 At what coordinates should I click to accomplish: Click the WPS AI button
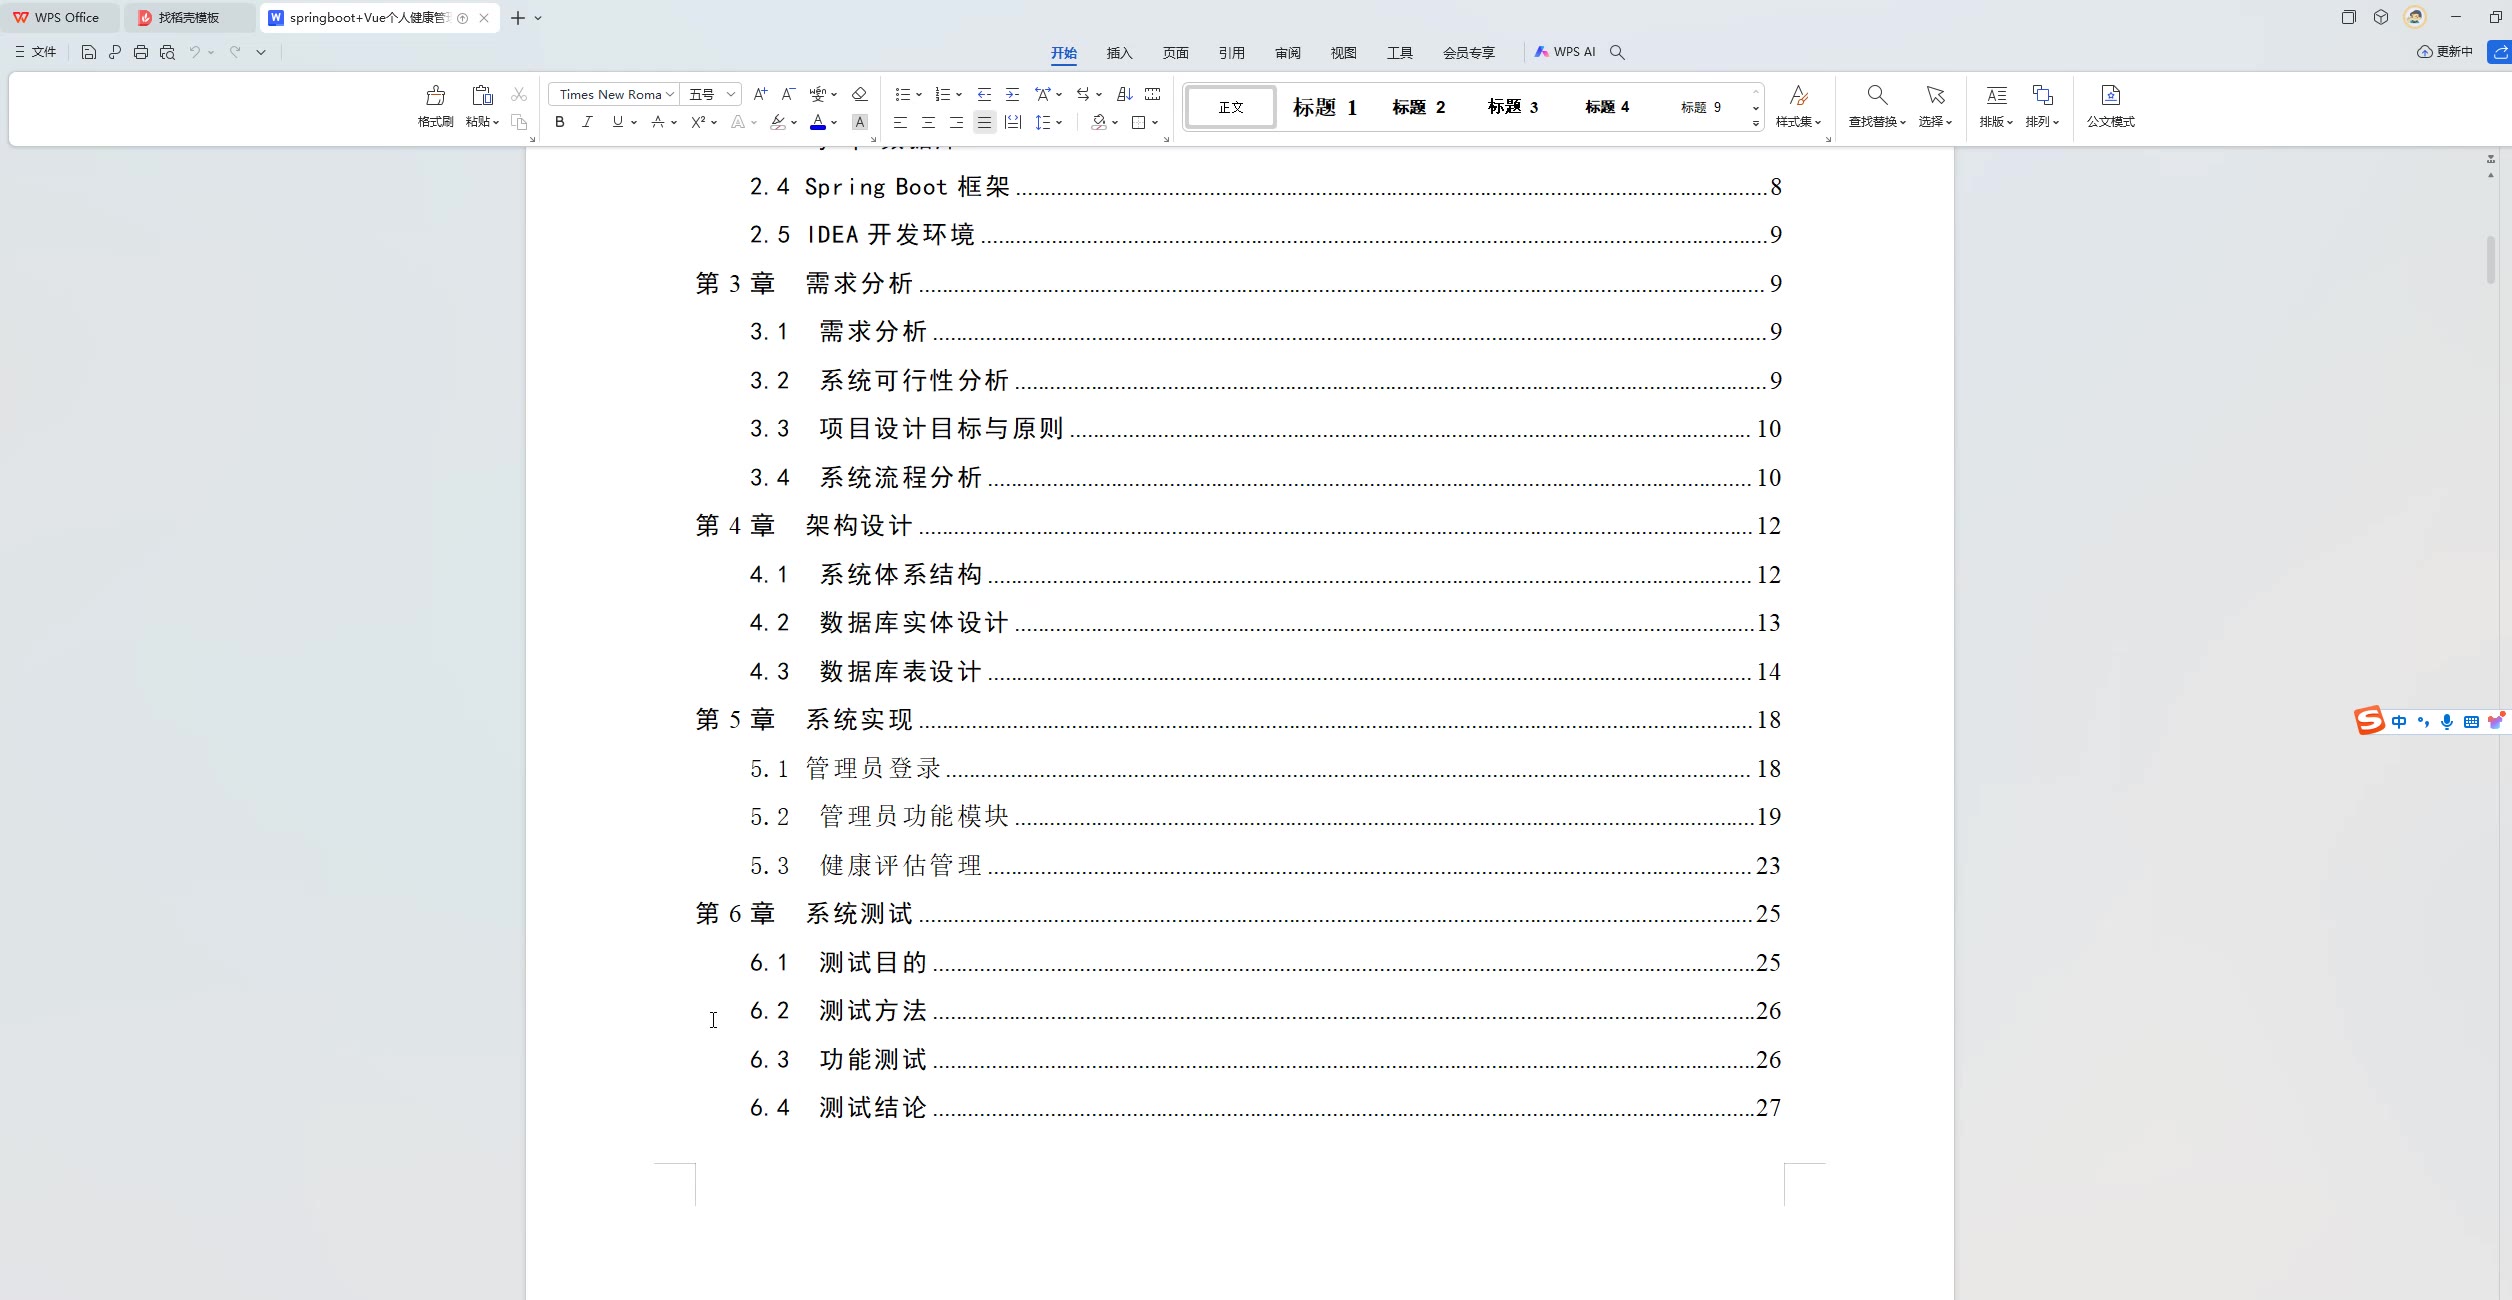1565,52
